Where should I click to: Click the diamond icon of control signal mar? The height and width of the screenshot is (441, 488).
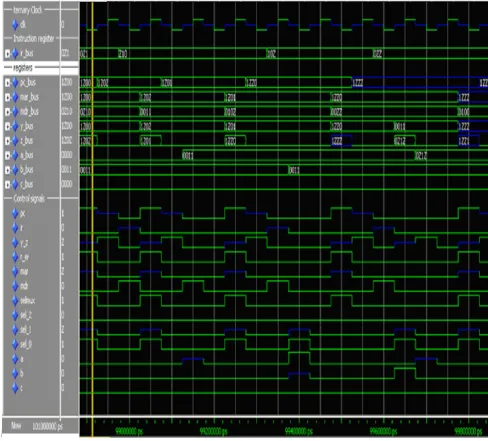click(15, 272)
